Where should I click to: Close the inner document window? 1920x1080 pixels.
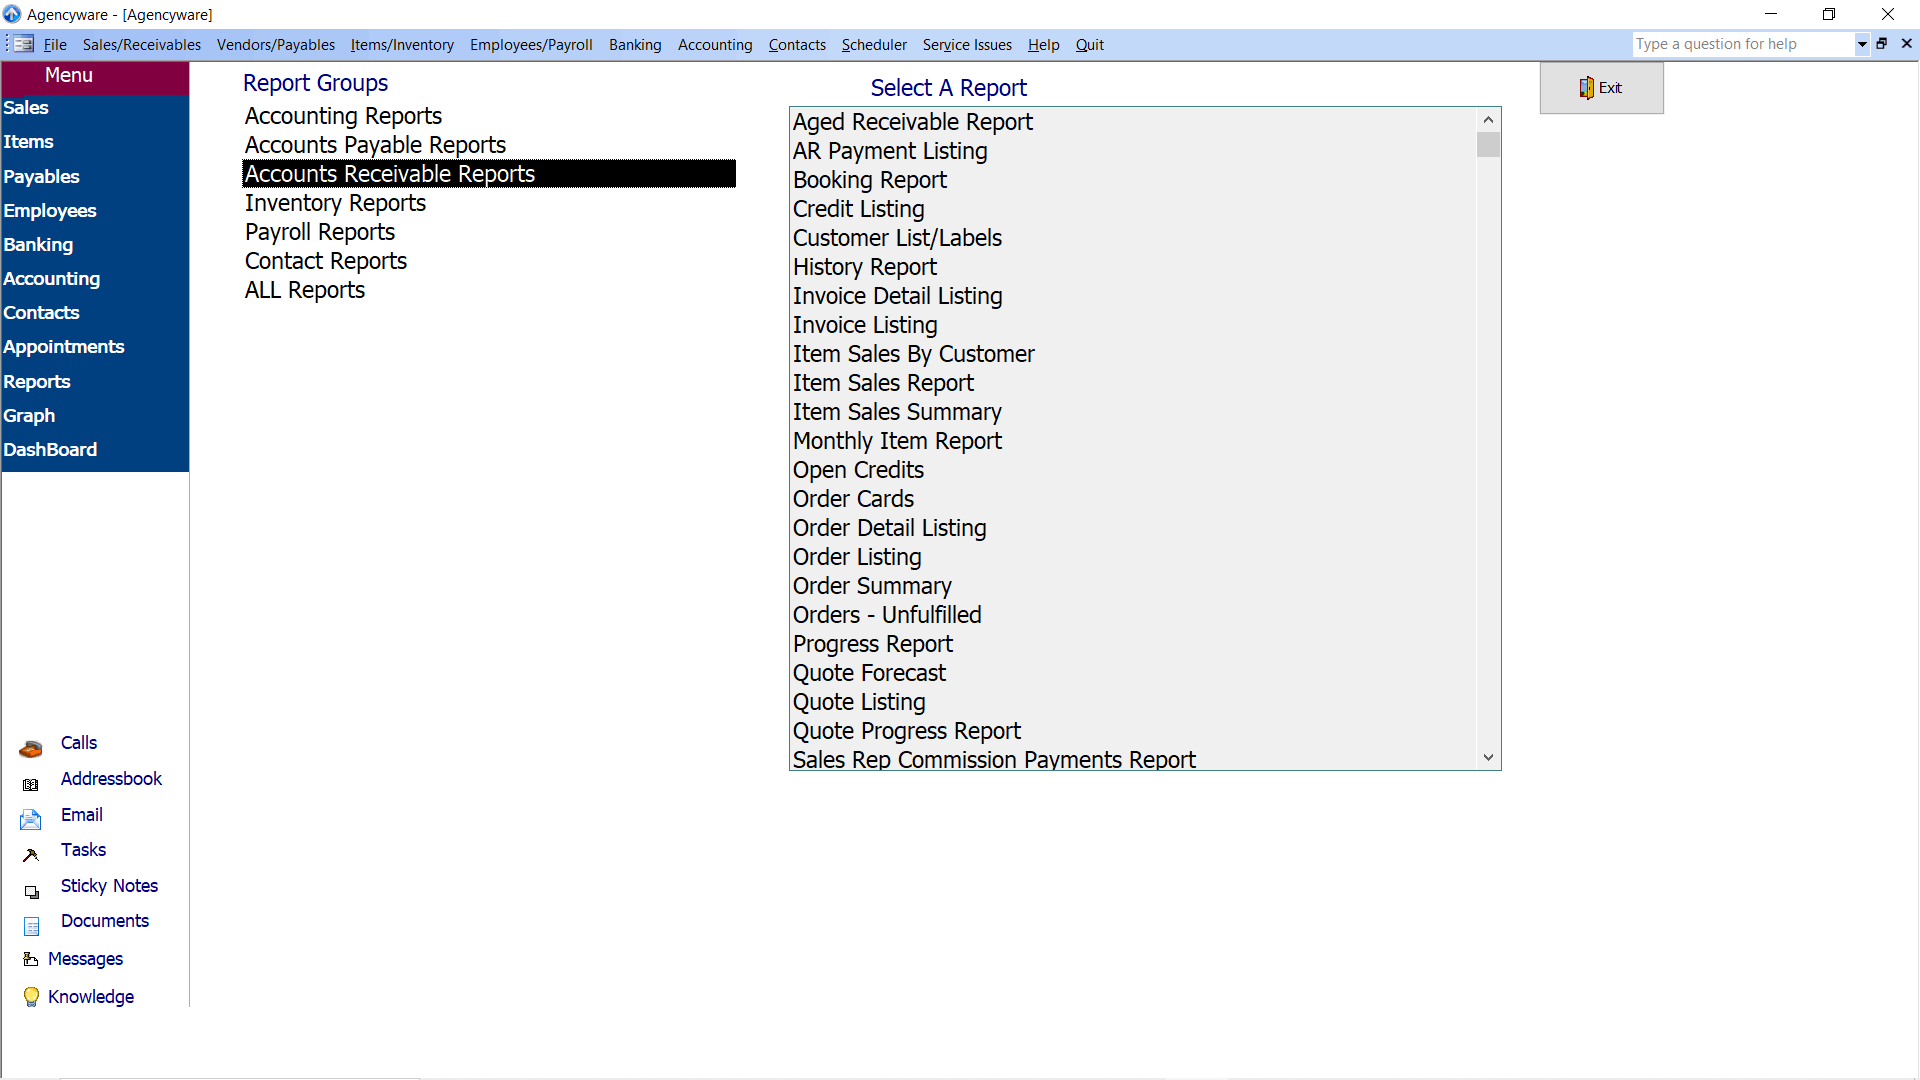tap(1907, 44)
